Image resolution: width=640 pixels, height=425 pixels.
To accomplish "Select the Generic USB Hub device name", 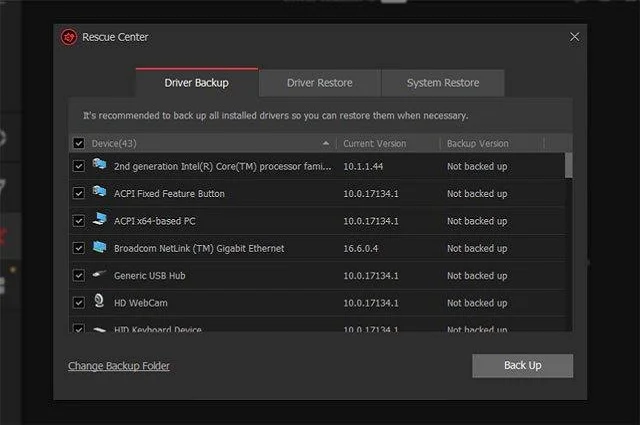I will (x=149, y=276).
